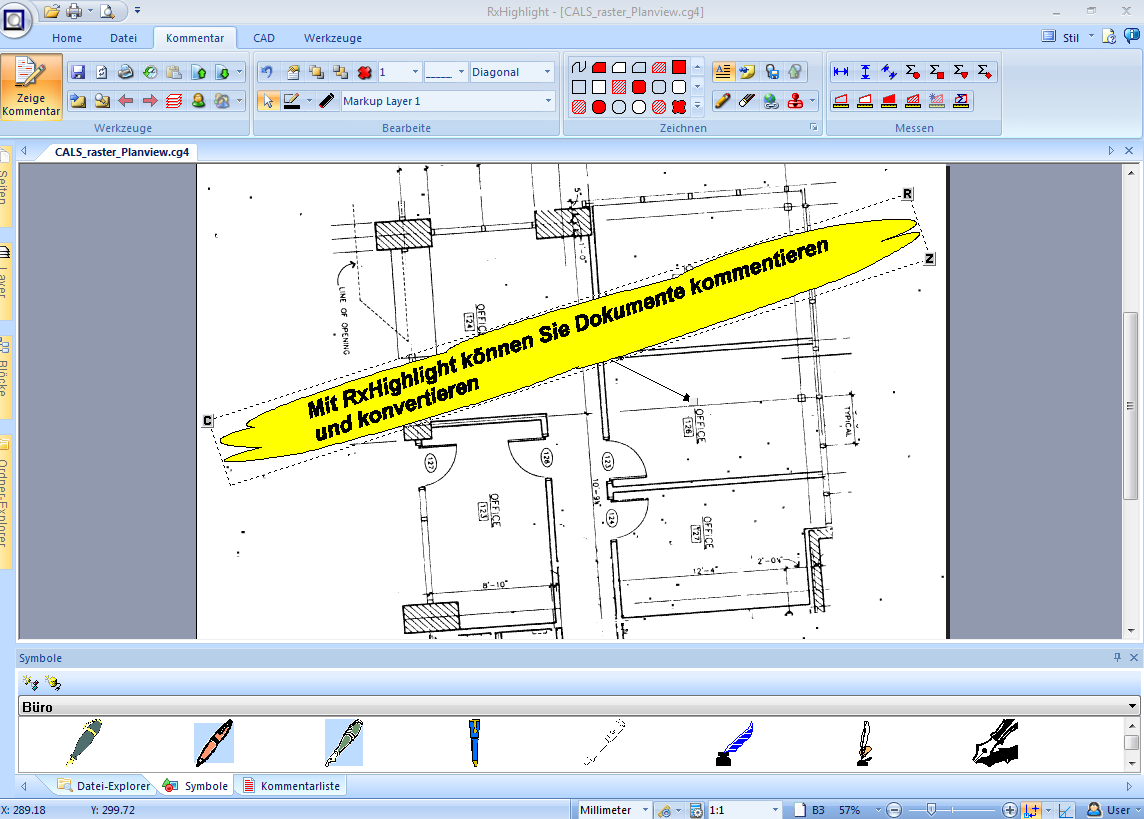Screen dimensions: 1144x819
Task: Click the printer icon in Werkzeuge
Action: (126, 72)
